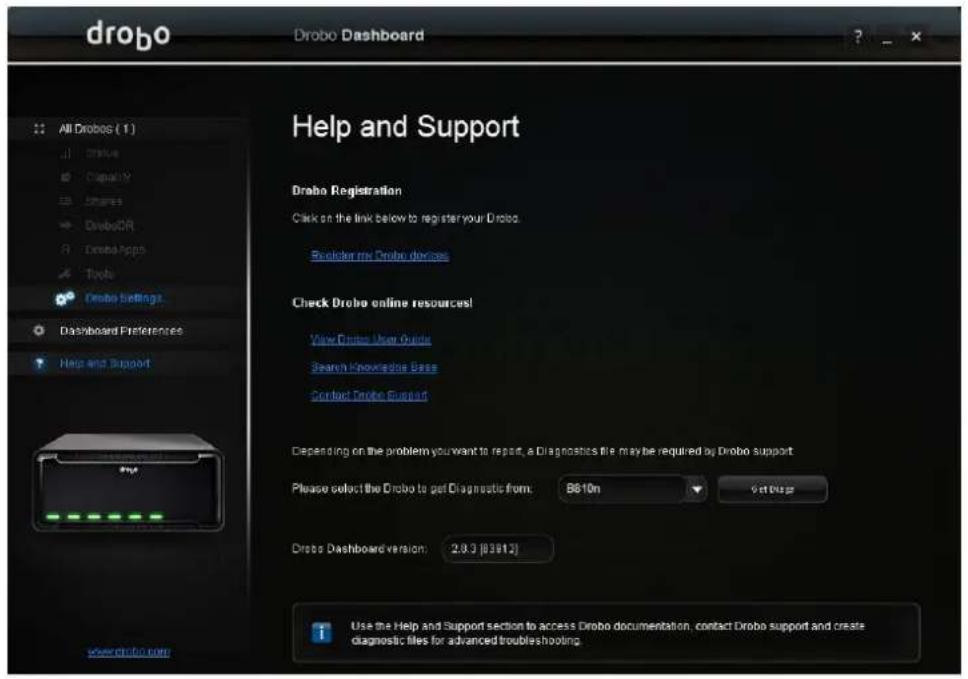Screen dimensions: 968x679
Task: Open Dashboard Preferences
Action: pos(121,331)
